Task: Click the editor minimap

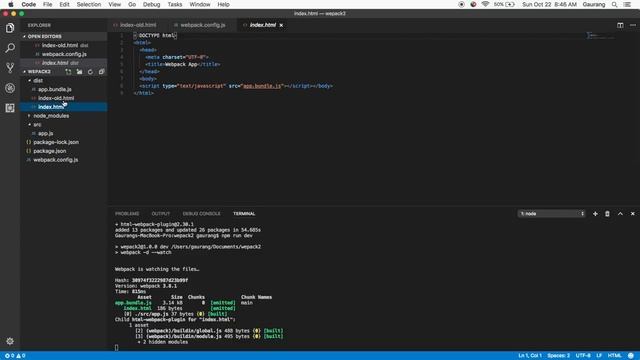Action: coord(600,36)
